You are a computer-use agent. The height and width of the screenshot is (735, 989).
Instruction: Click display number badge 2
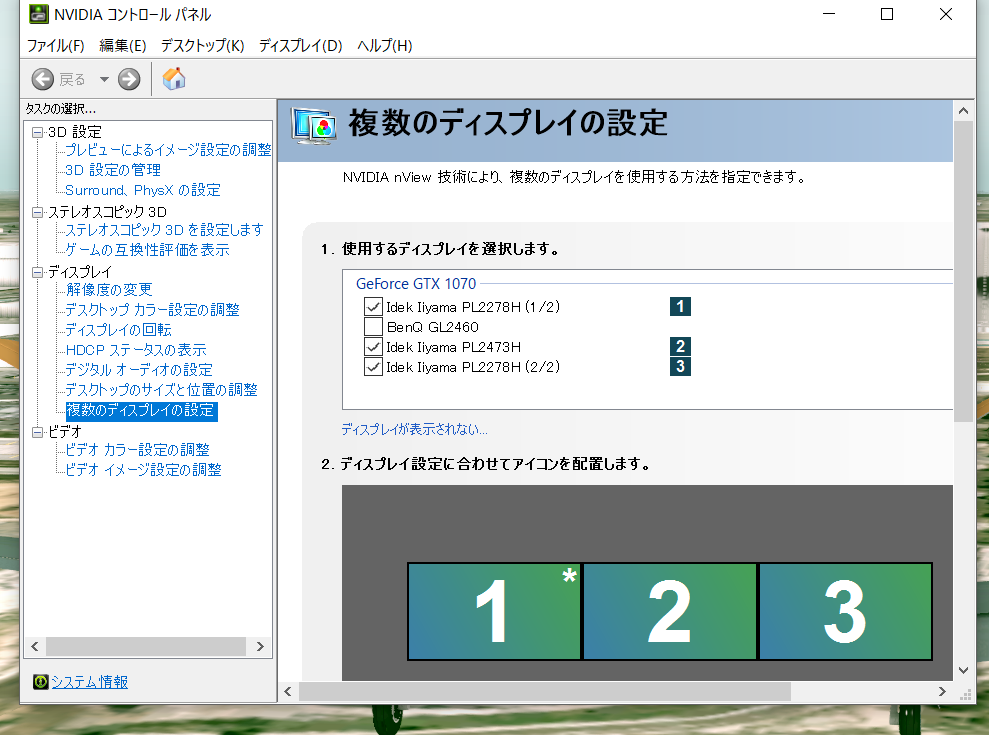[x=680, y=346]
